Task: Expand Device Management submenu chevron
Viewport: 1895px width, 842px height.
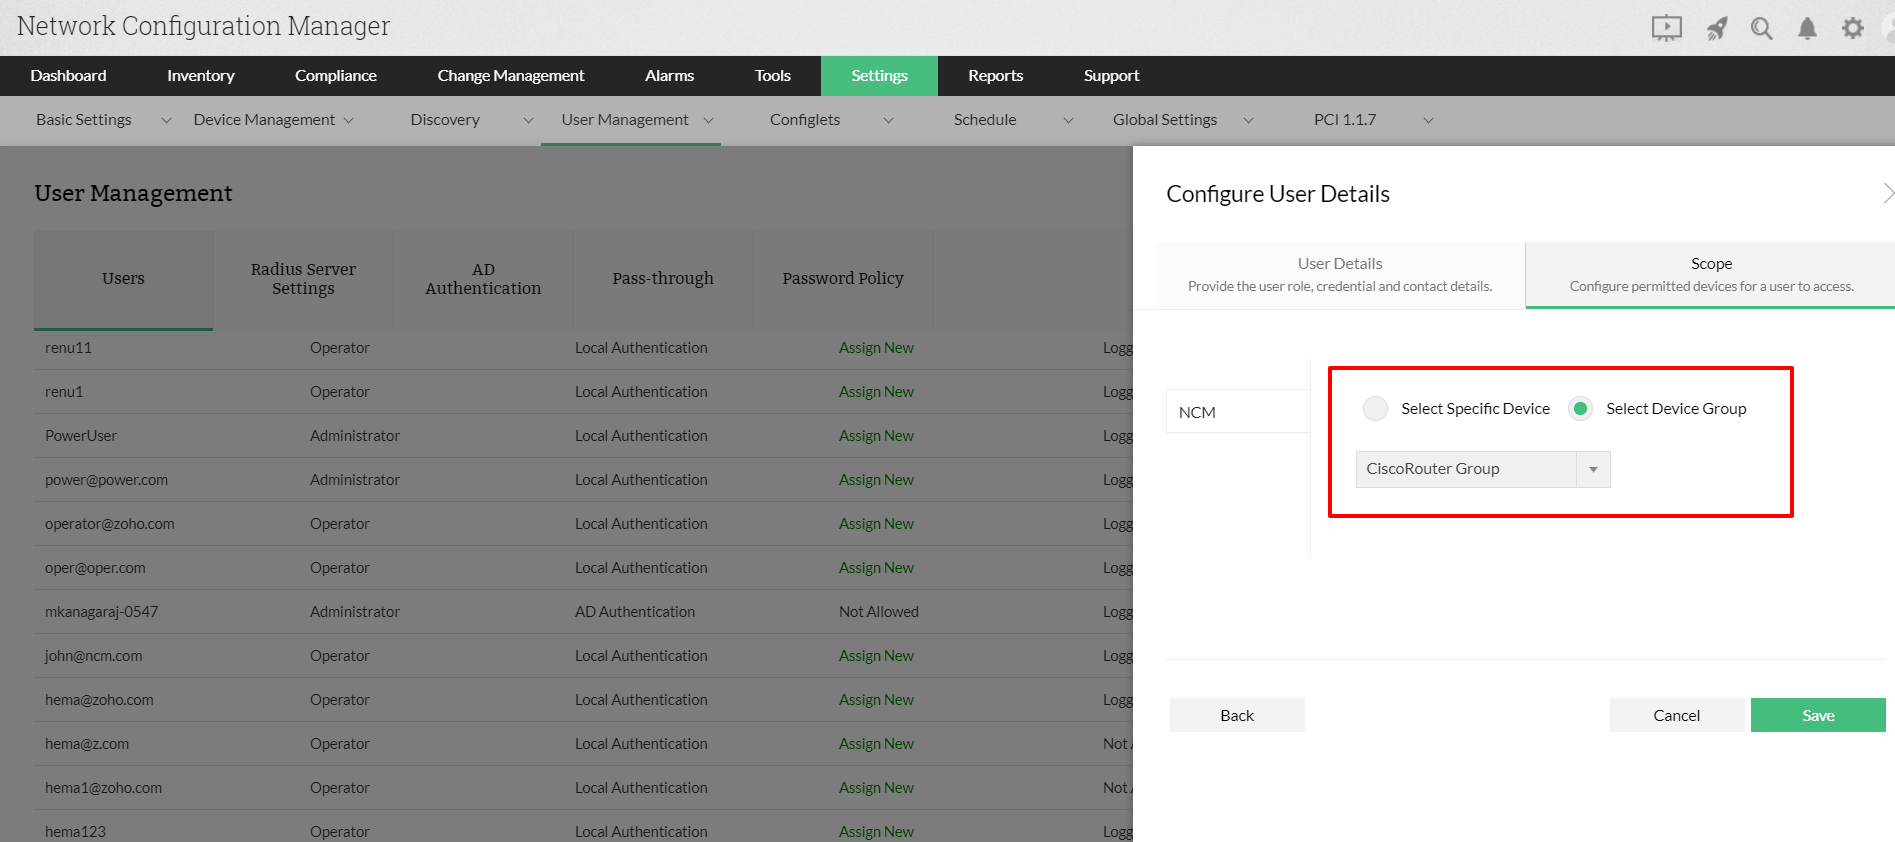Action: 349,120
